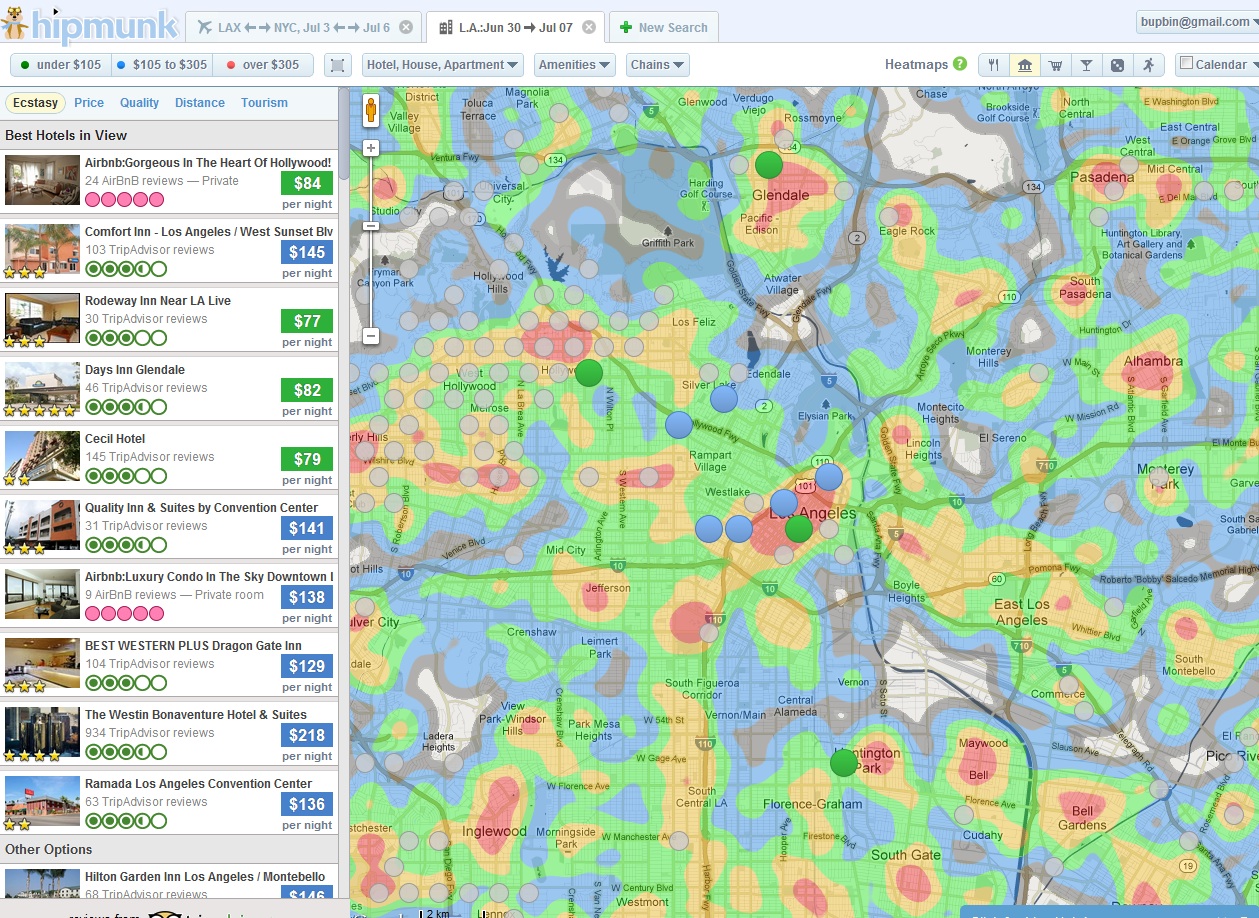Sort hotels by Ecstasy
Image resolution: width=1259 pixels, height=918 pixels.
(36, 103)
